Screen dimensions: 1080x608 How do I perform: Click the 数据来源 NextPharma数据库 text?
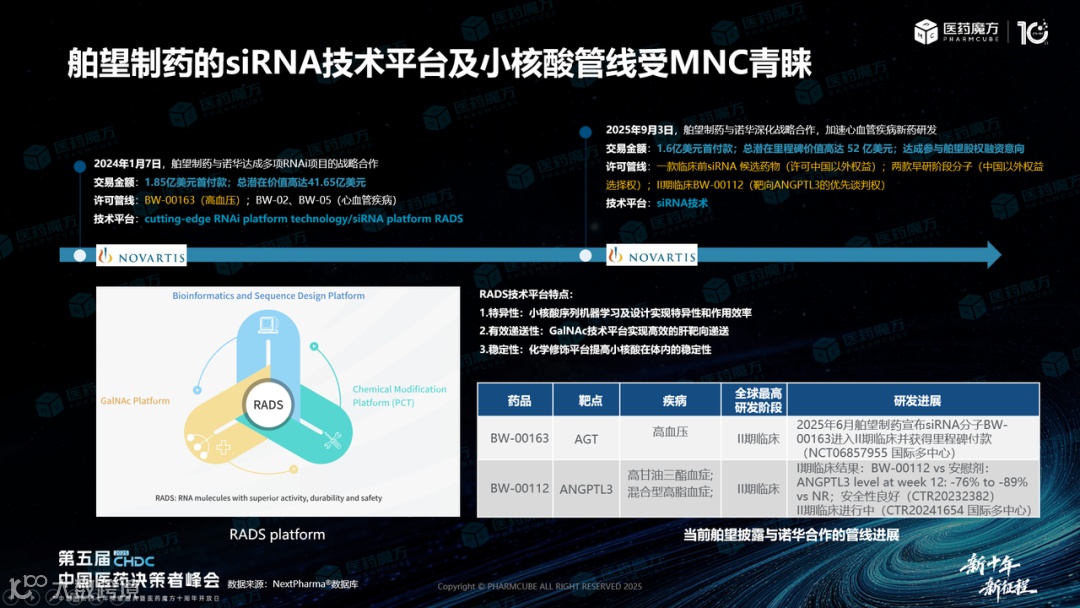click(293, 584)
